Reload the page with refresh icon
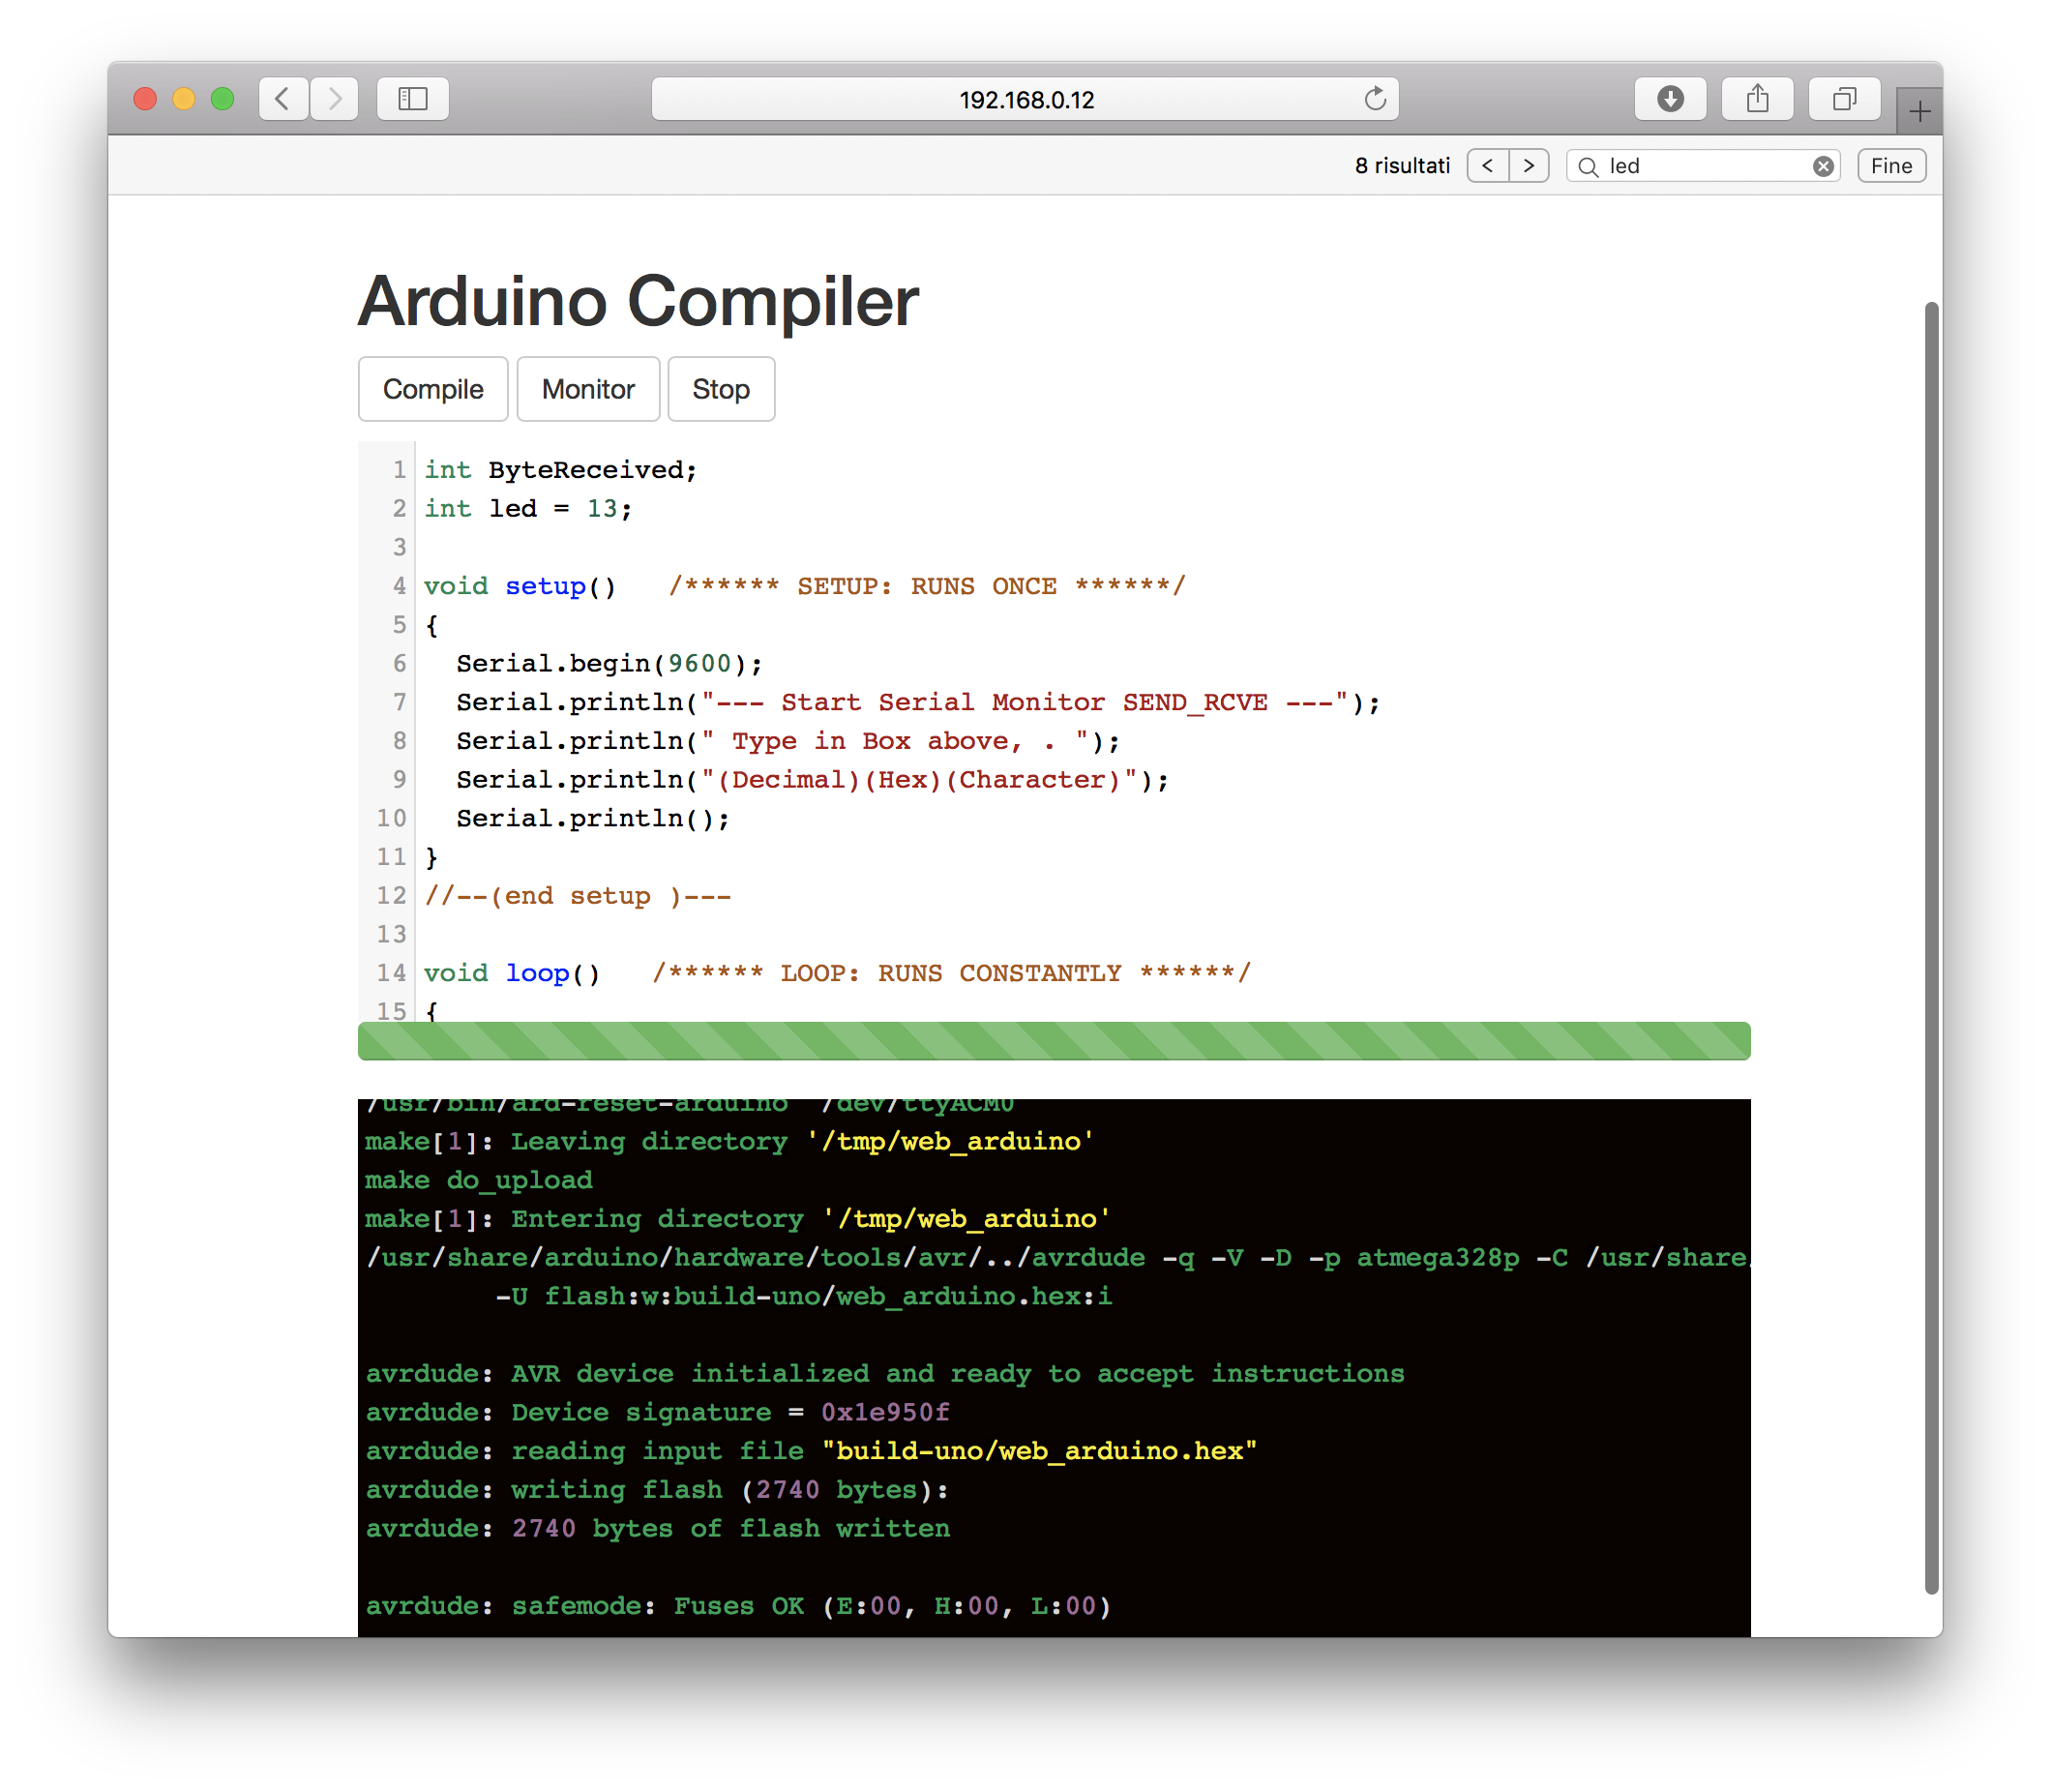 point(1375,99)
